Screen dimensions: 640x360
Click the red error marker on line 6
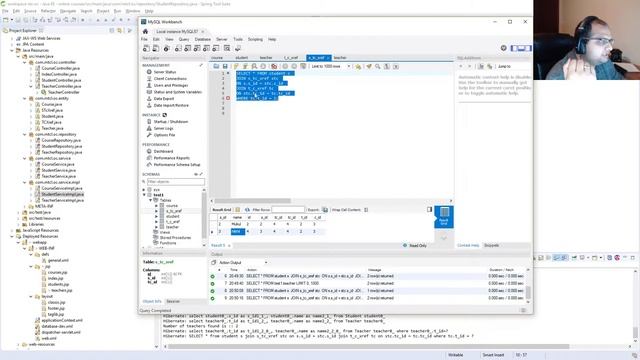click(228, 98)
